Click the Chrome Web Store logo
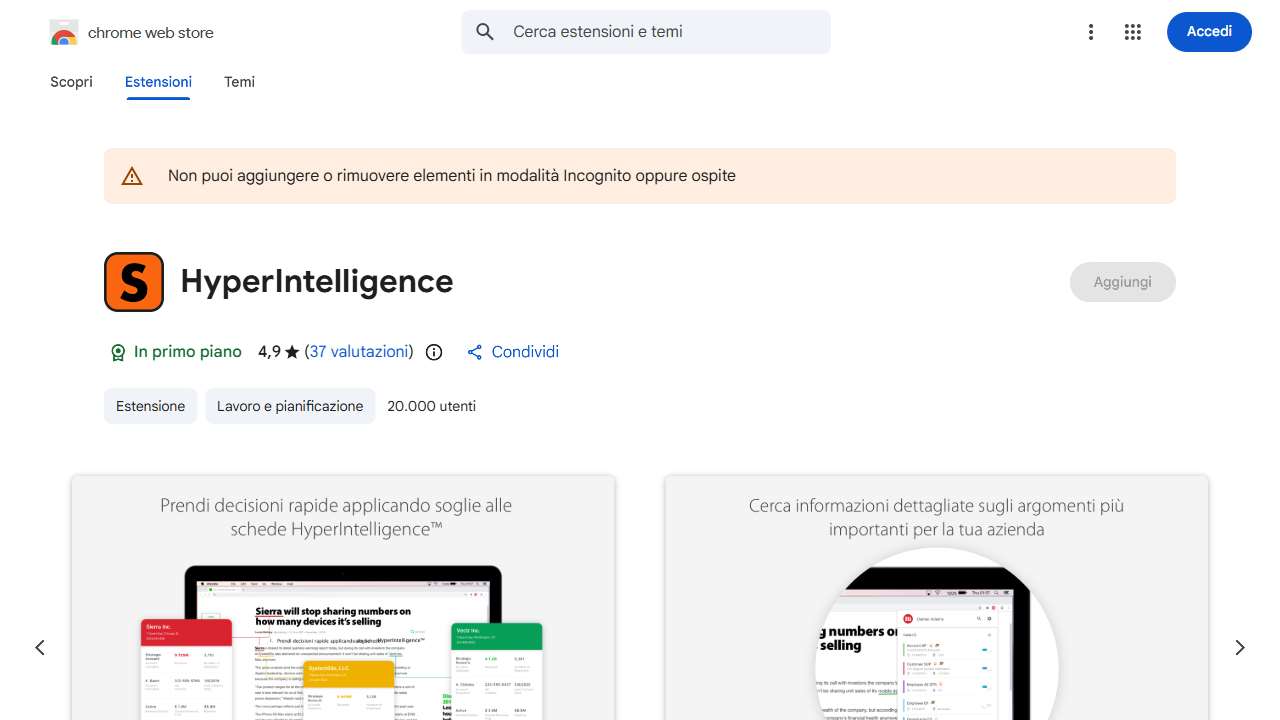1280x720 pixels. pyautogui.click(x=64, y=32)
